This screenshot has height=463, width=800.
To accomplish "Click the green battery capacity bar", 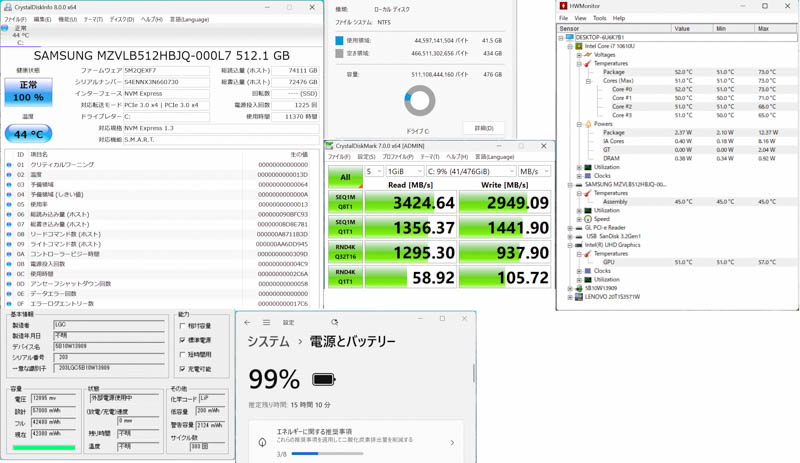I will pos(44,447).
